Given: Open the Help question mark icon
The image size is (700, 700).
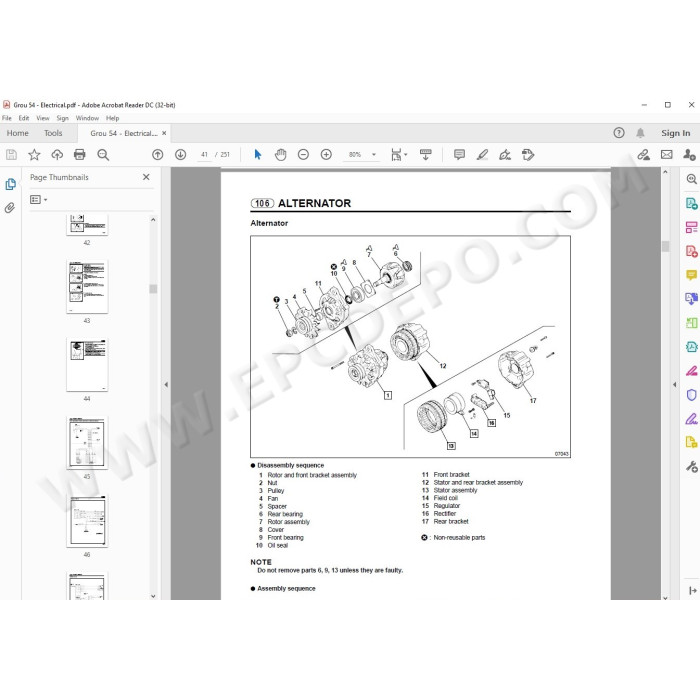Looking at the screenshot, I should point(619,133).
